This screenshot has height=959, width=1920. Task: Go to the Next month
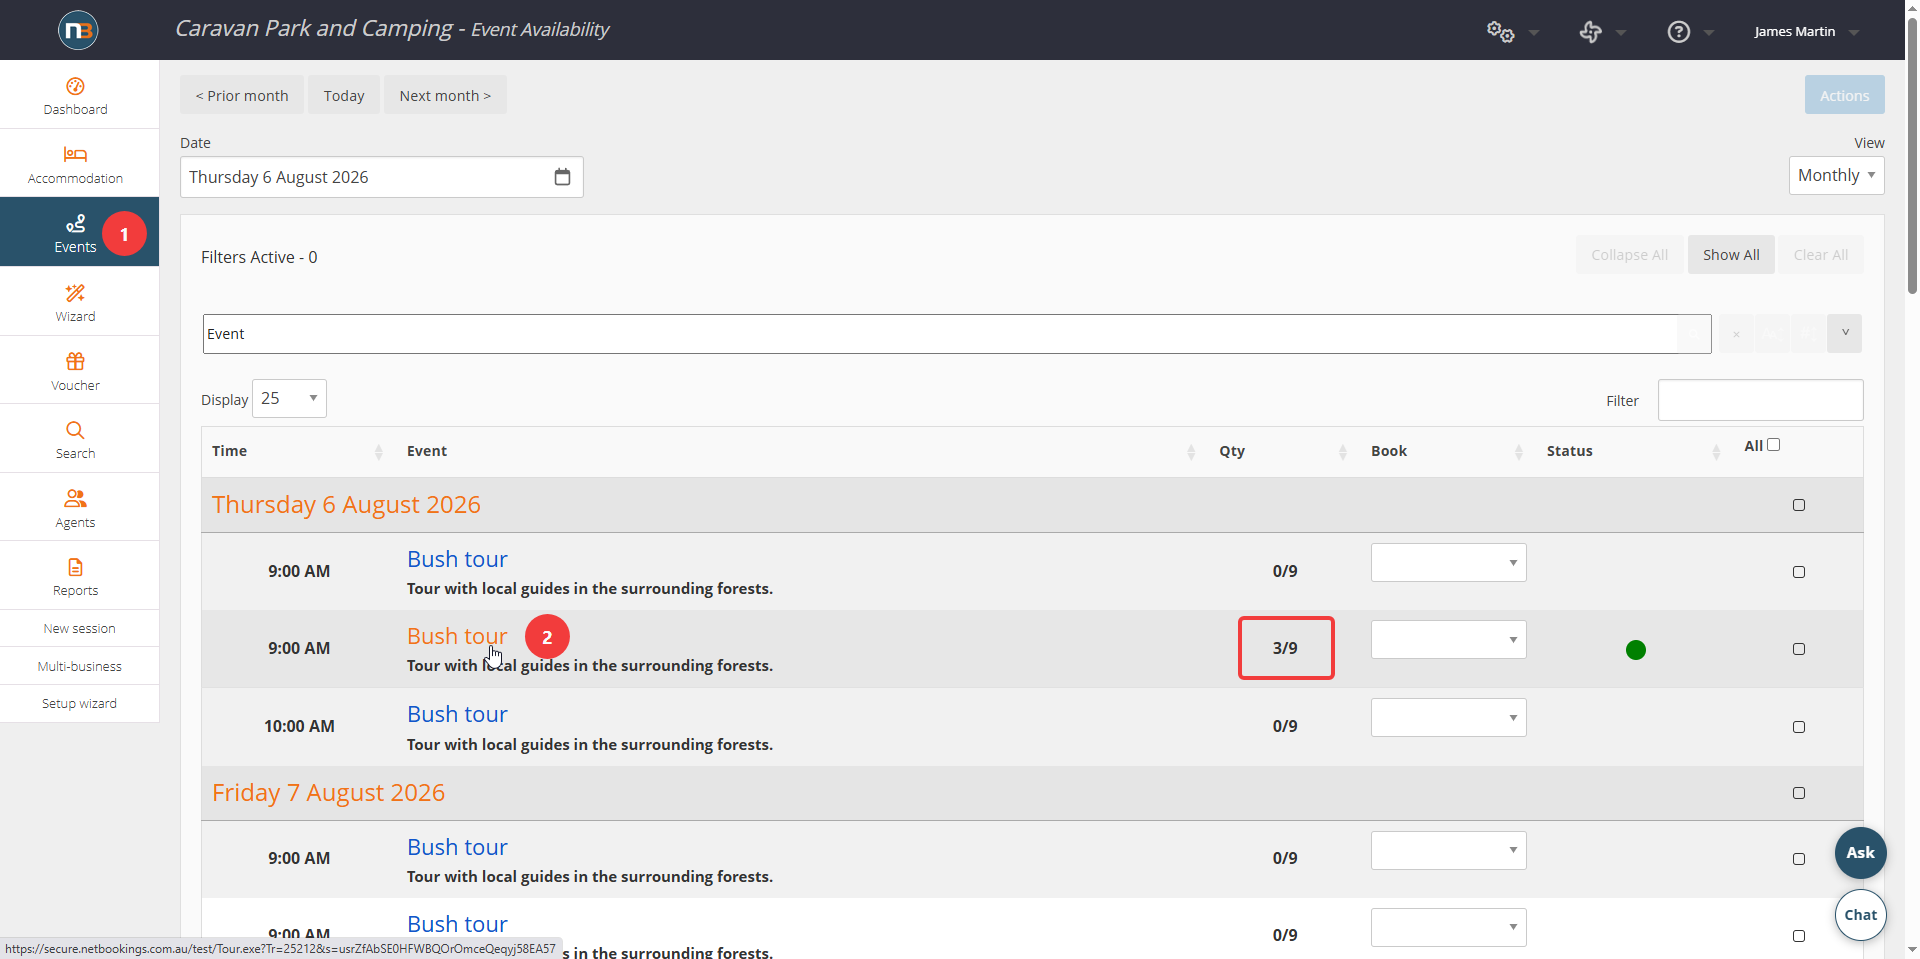click(x=445, y=95)
